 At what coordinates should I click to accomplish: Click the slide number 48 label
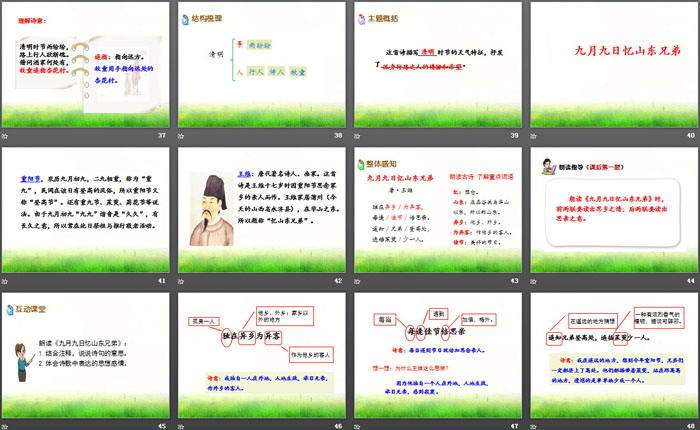691,426
